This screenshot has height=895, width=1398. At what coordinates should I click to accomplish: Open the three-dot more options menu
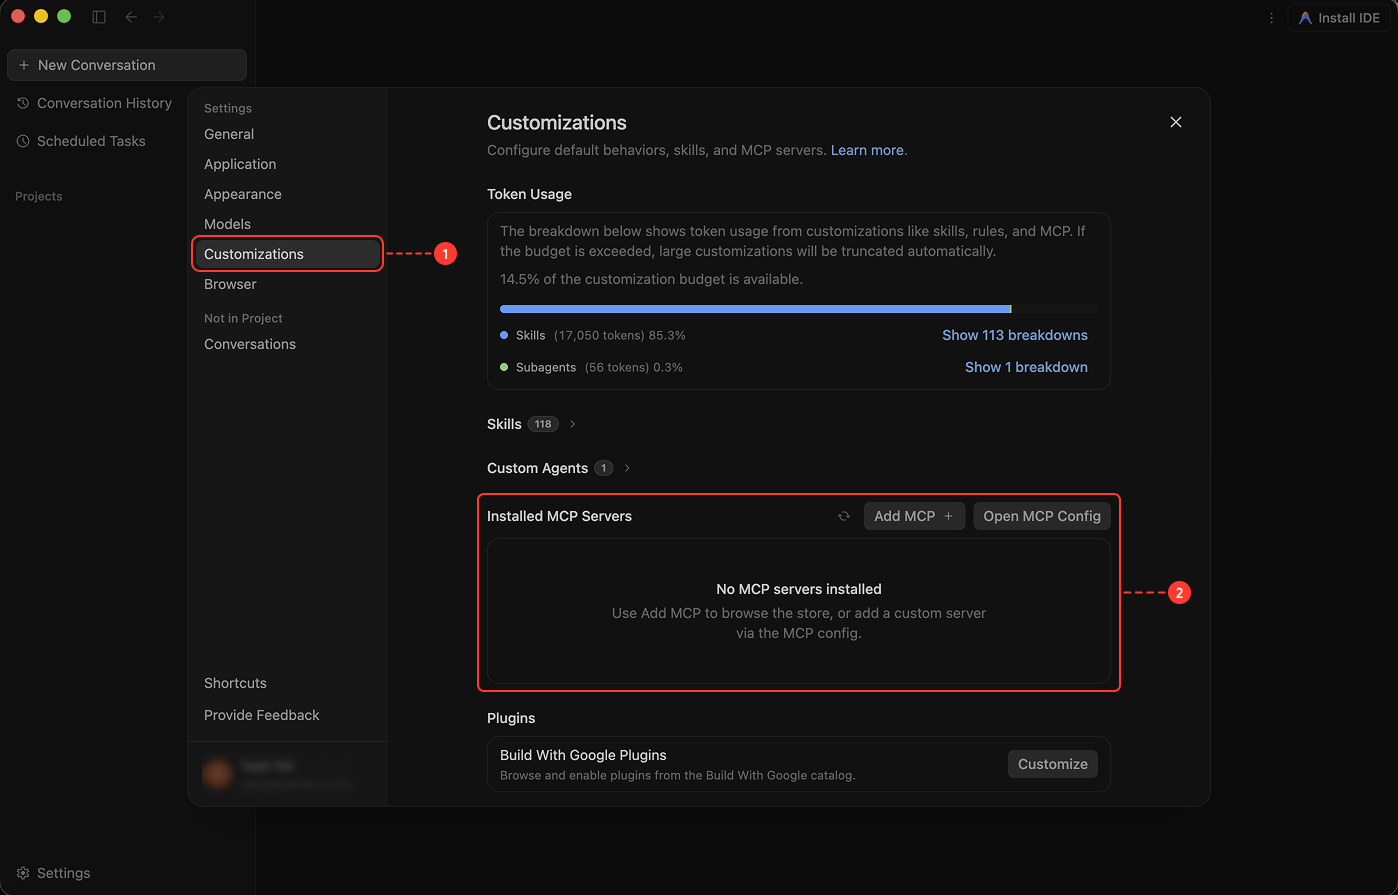pyautogui.click(x=1271, y=18)
